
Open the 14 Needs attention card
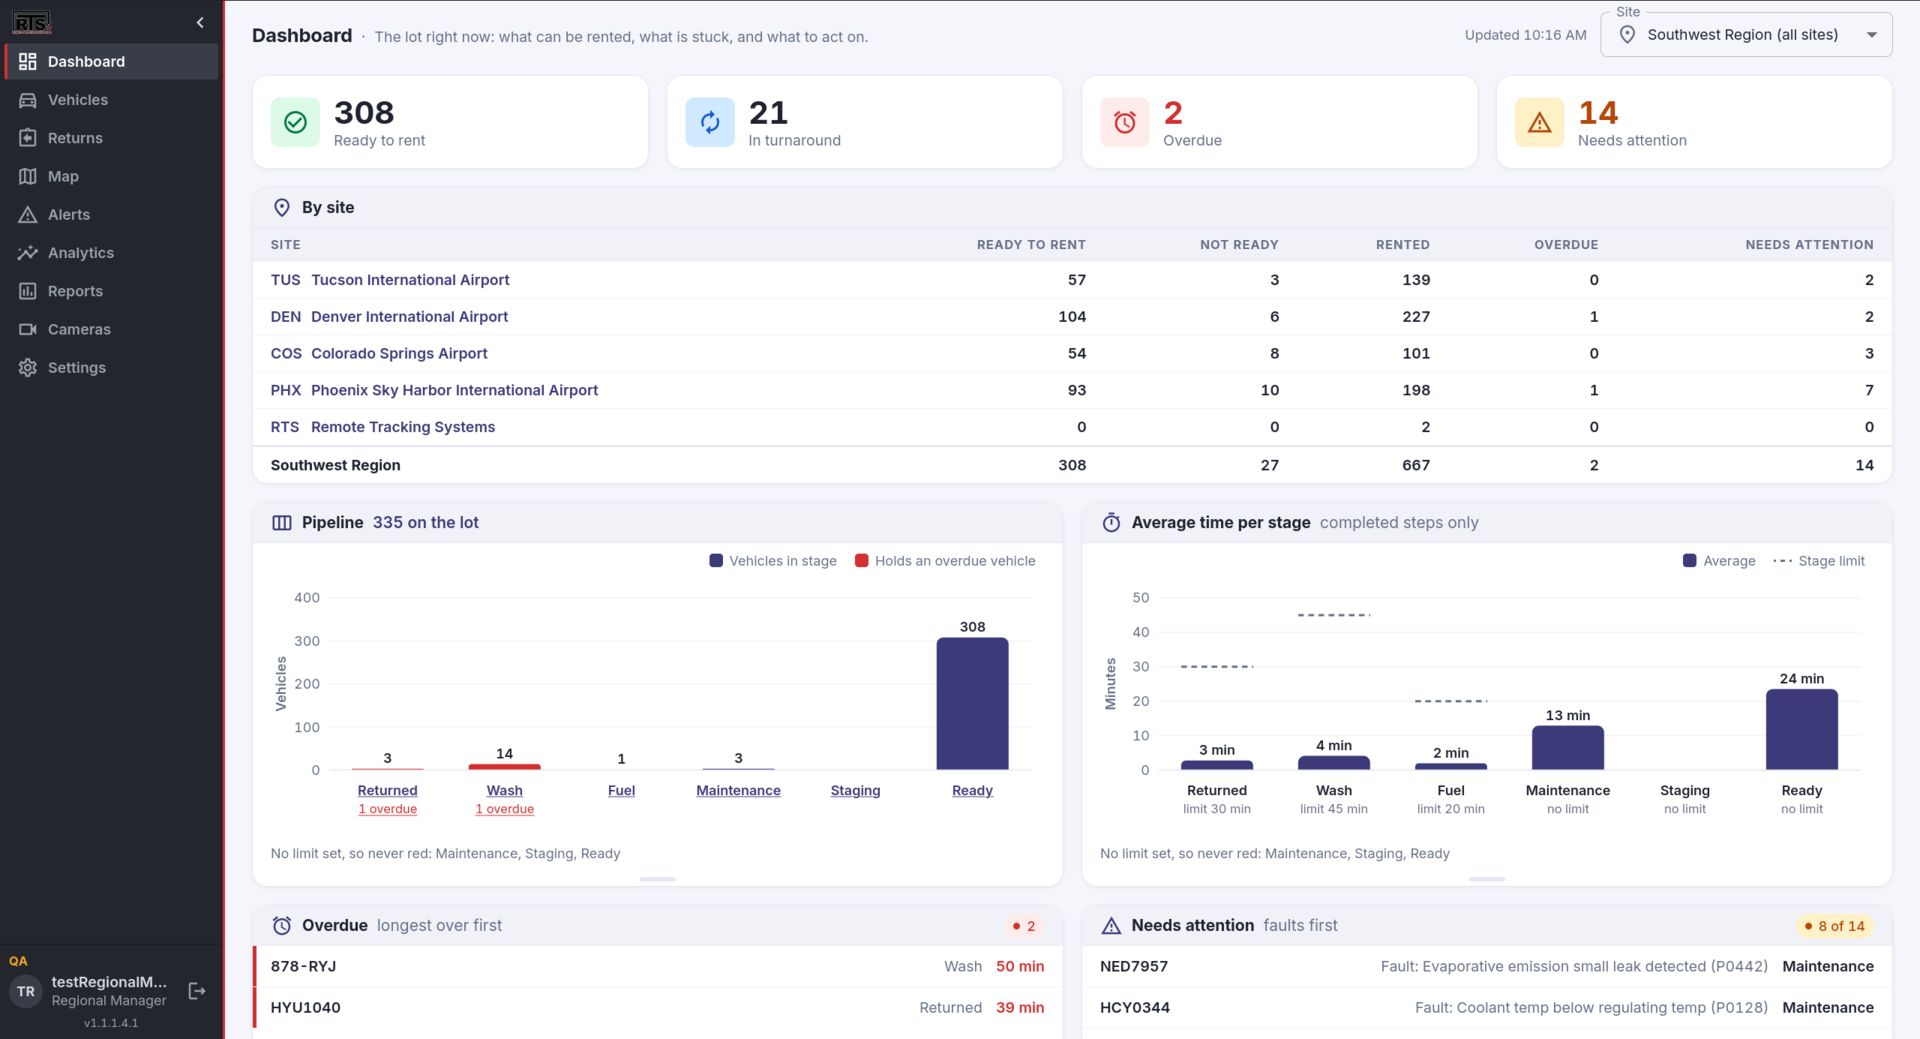pos(1694,122)
